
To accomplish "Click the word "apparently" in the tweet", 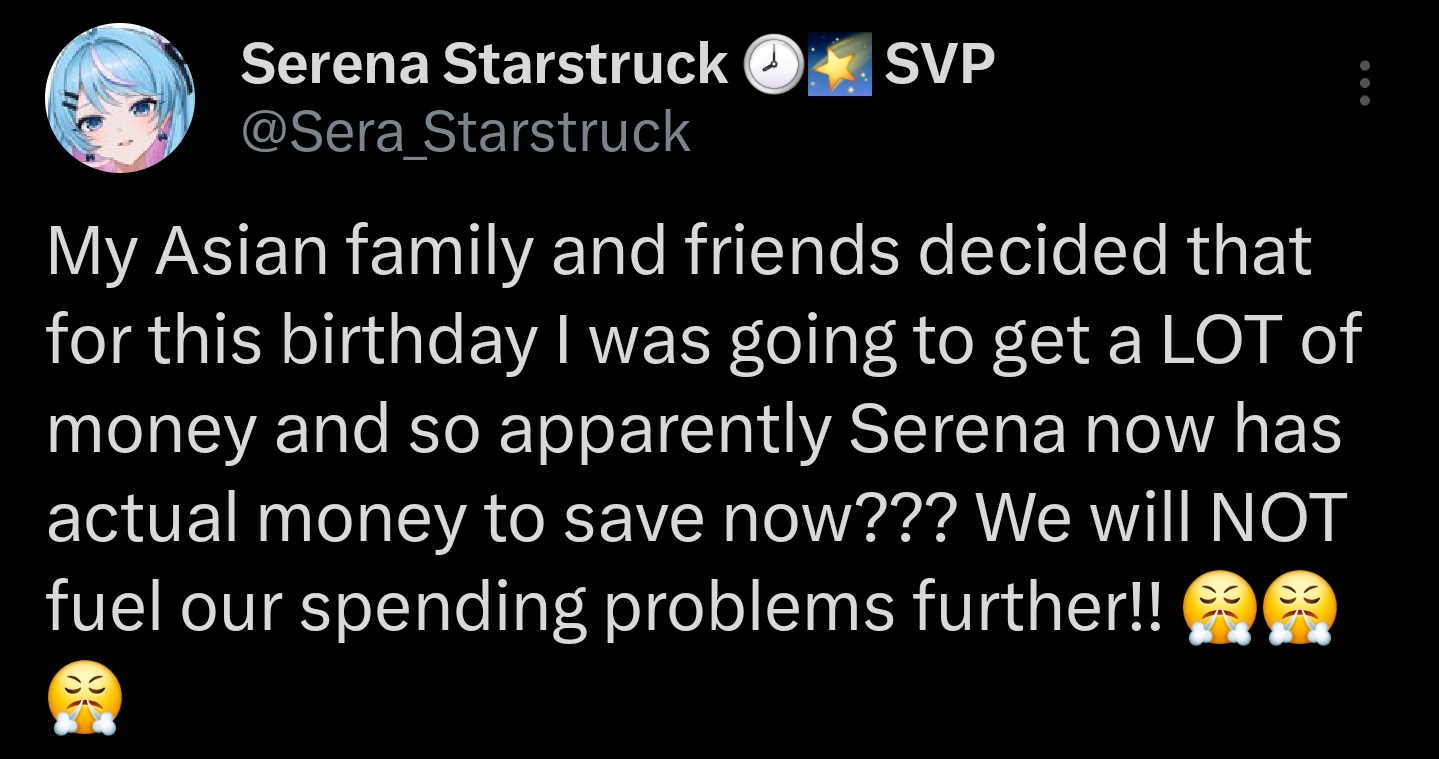I will [664, 429].
